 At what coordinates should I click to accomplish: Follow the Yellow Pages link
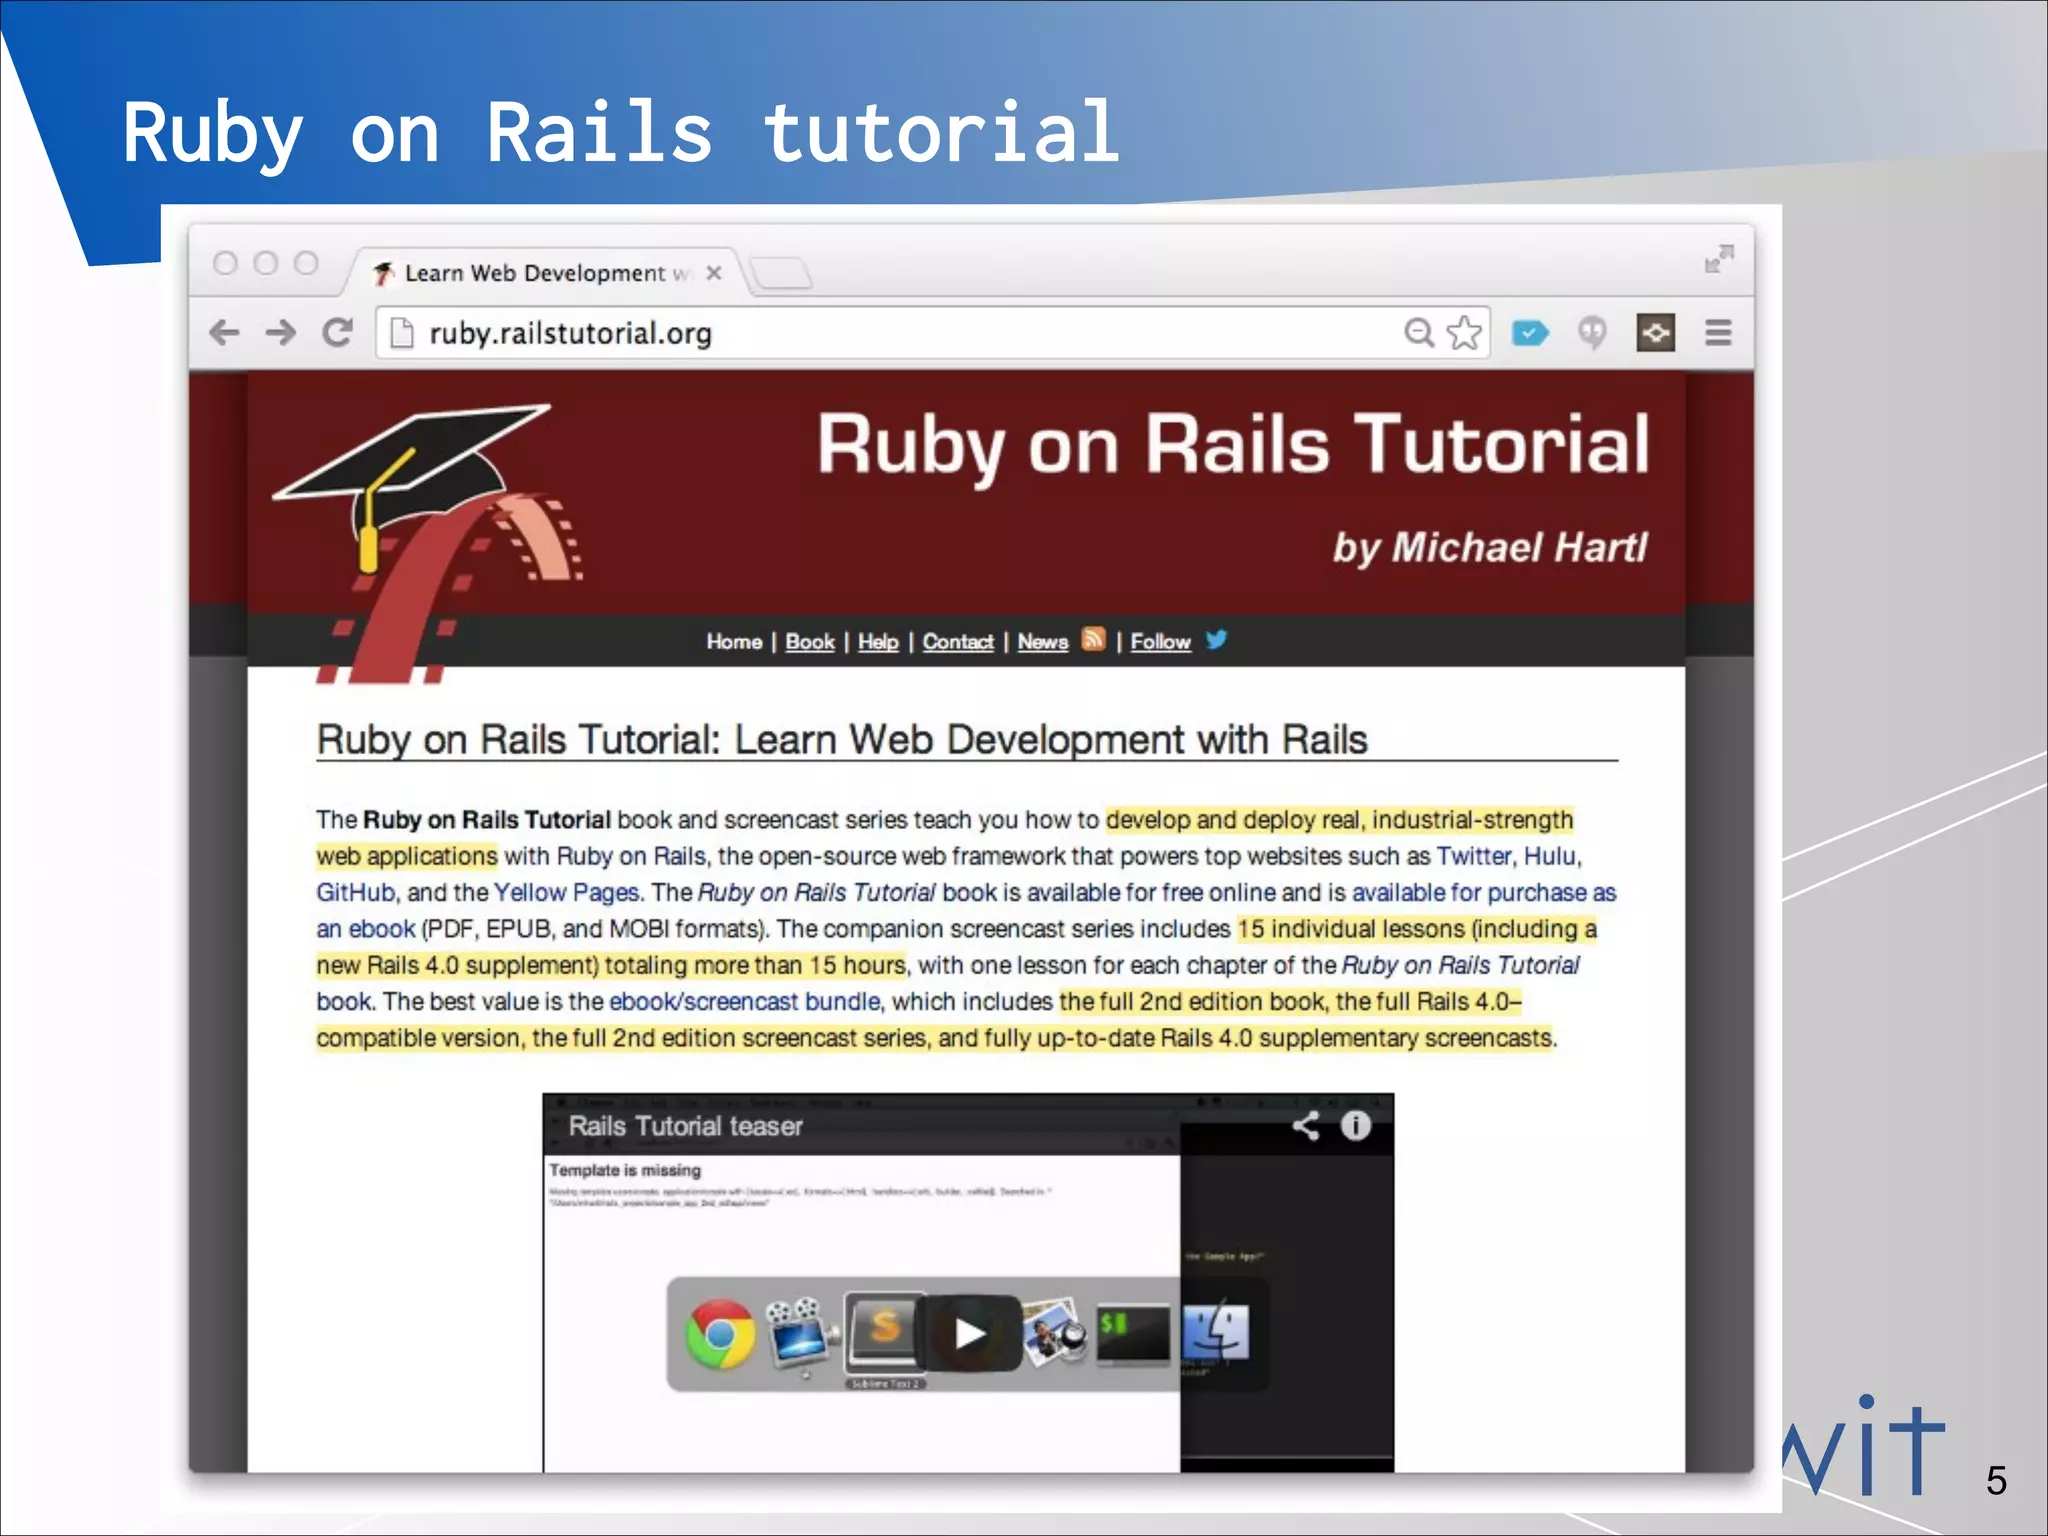[x=566, y=892]
